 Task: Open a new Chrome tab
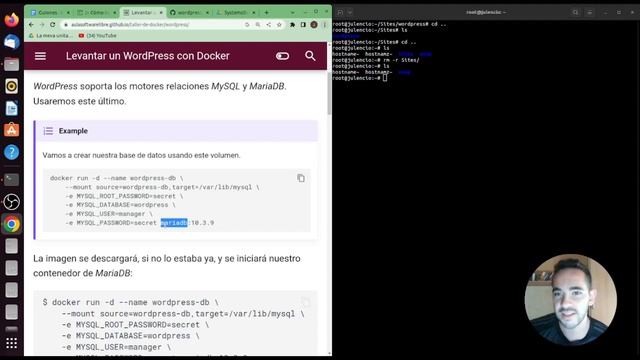[x=267, y=13]
